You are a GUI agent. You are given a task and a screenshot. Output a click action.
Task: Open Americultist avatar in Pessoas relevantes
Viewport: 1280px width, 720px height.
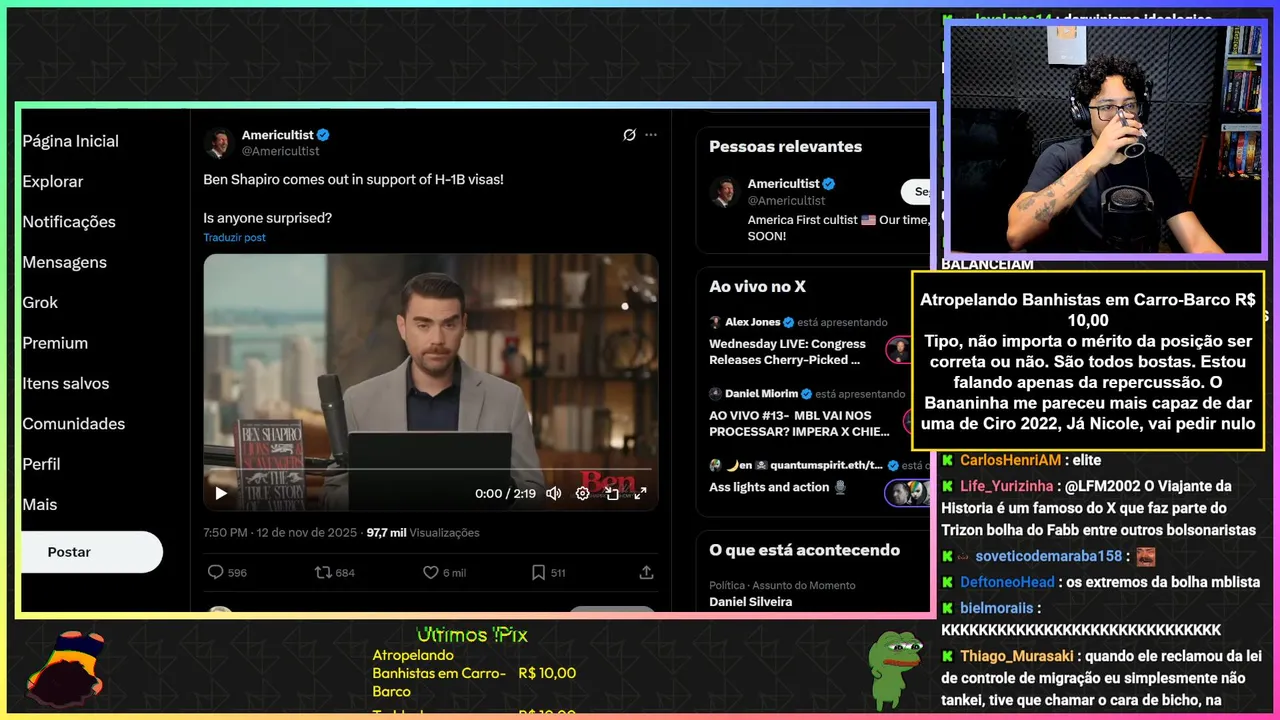click(x=725, y=192)
